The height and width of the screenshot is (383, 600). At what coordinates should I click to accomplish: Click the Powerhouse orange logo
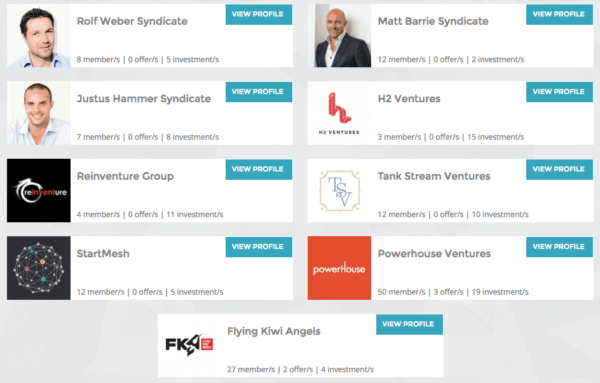point(339,268)
